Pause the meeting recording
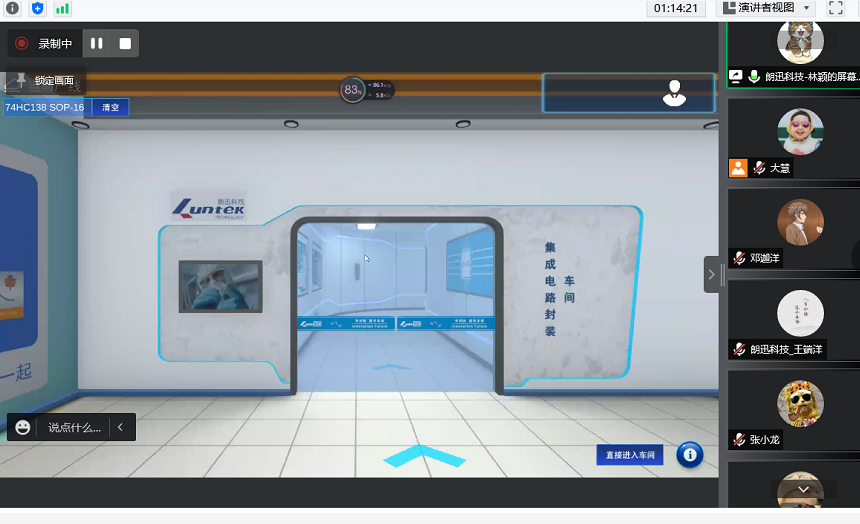Viewport: 860px width, 524px height. pos(97,43)
